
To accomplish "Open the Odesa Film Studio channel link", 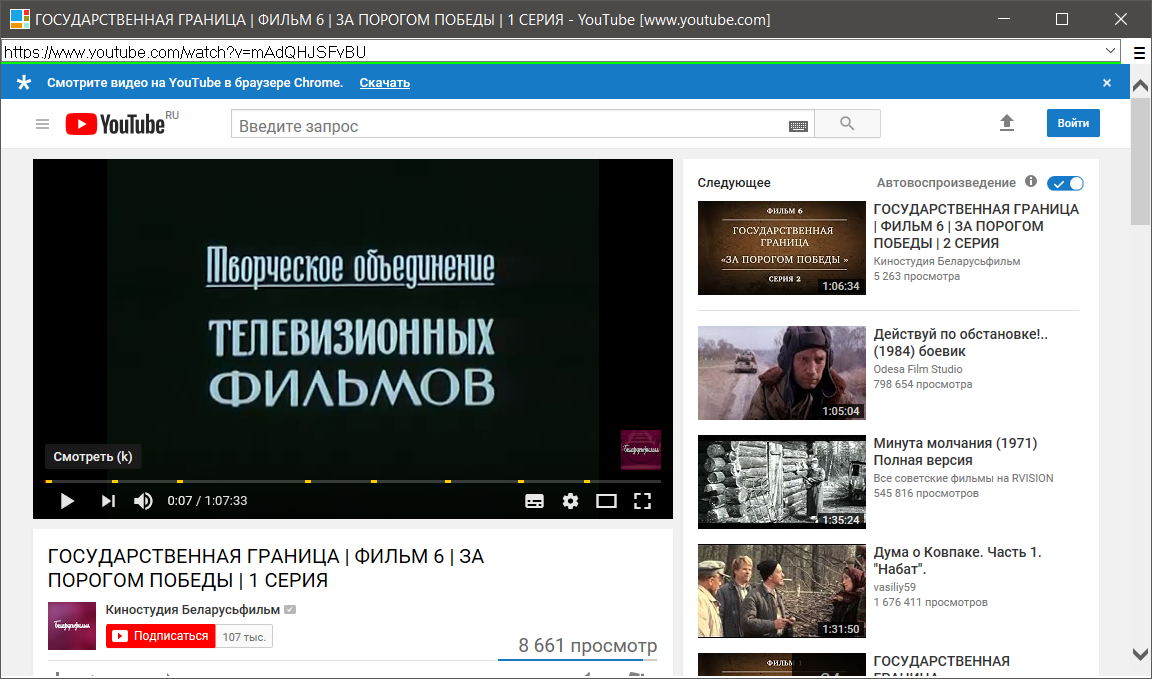I will (x=918, y=369).
